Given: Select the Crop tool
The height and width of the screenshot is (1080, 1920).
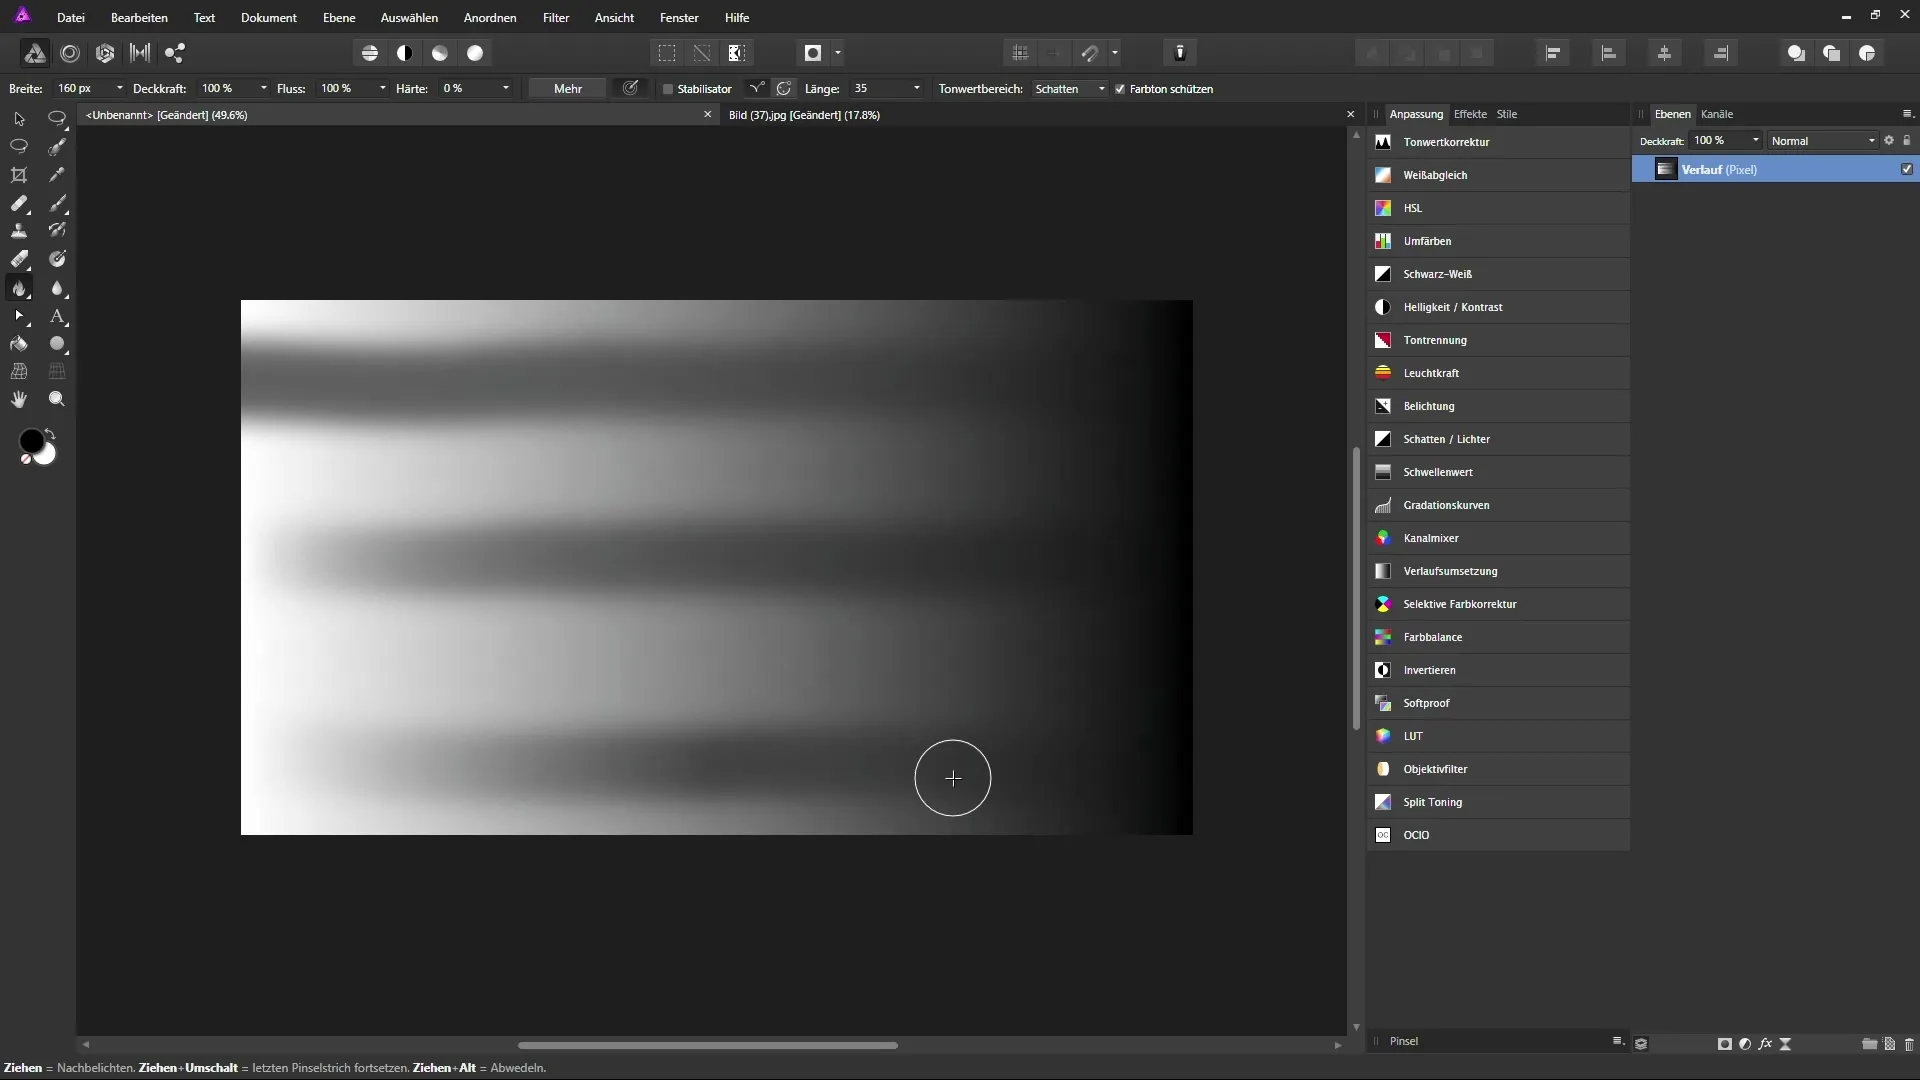Looking at the screenshot, I should [x=19, y=175].
